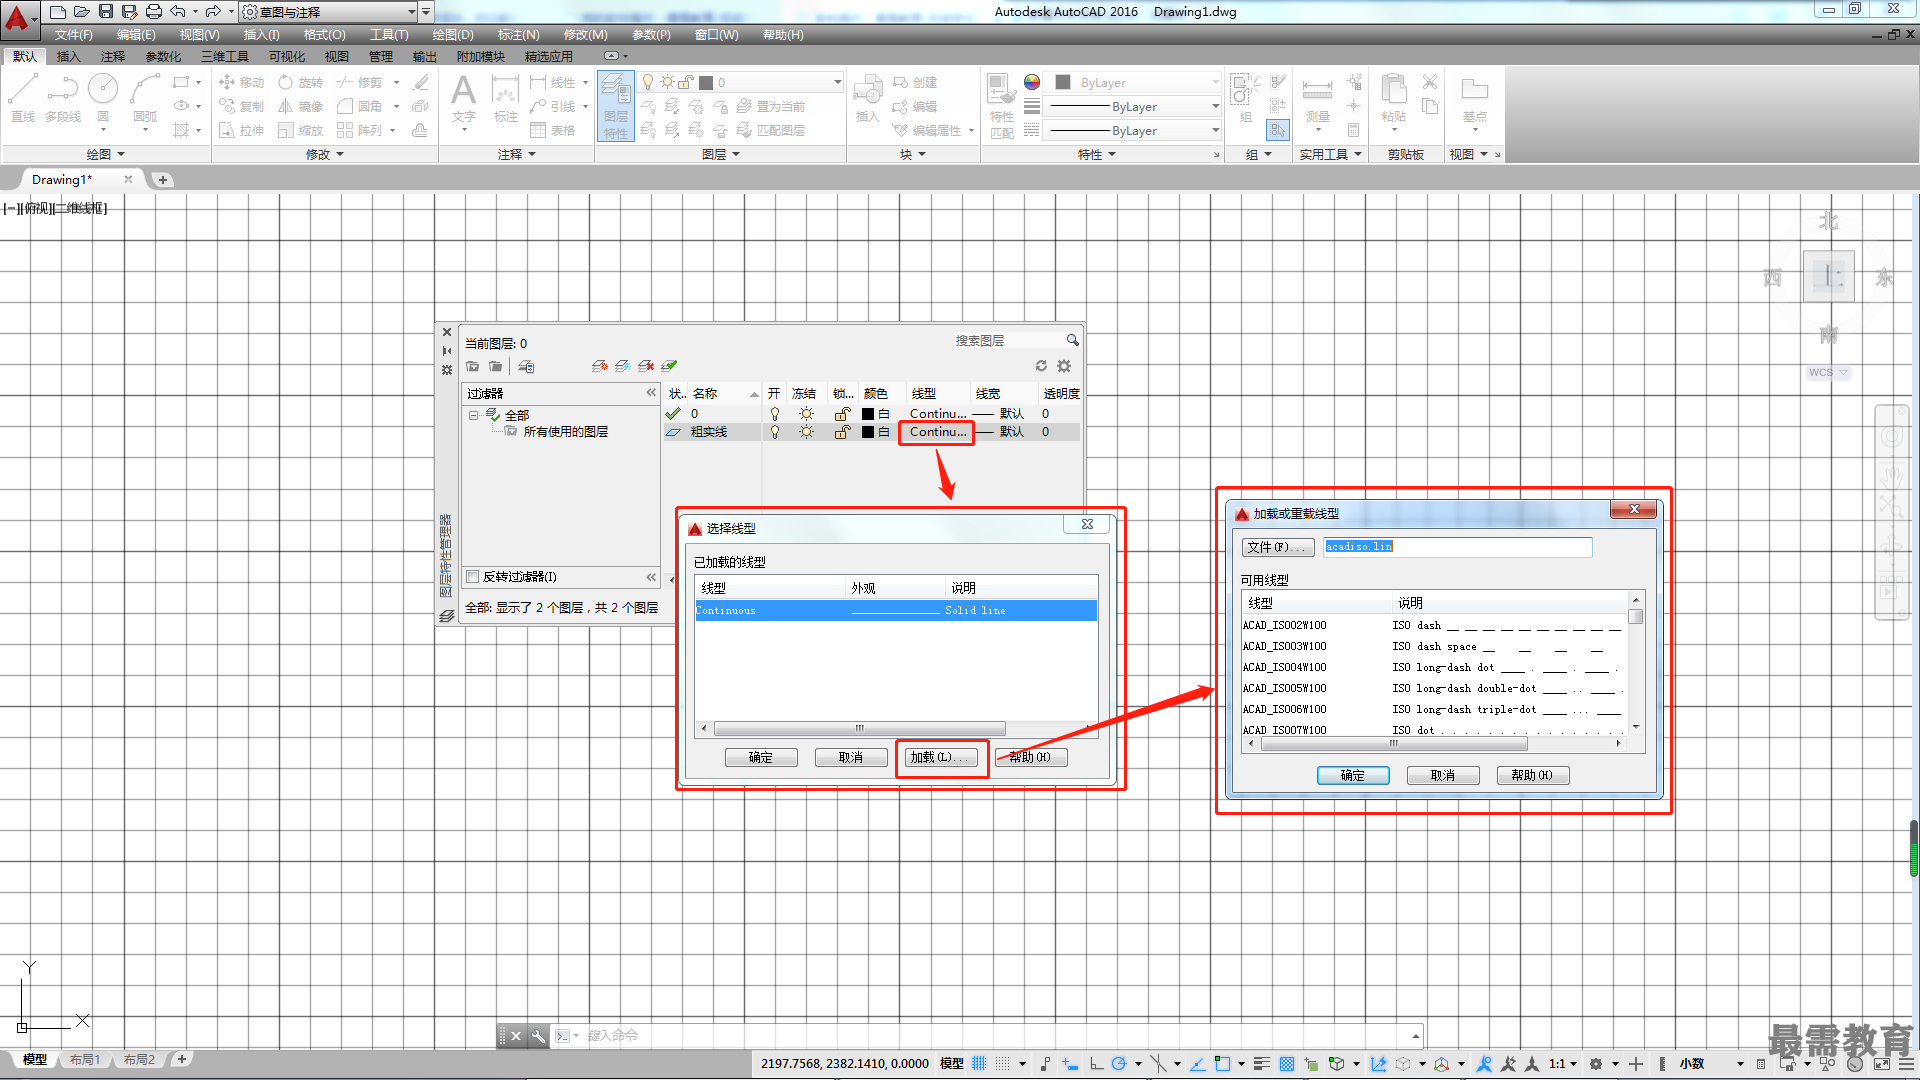Screen dimensions: 1920x1080
Task: Click Delete Layer icon in layer manager
Action: [646, 366]
